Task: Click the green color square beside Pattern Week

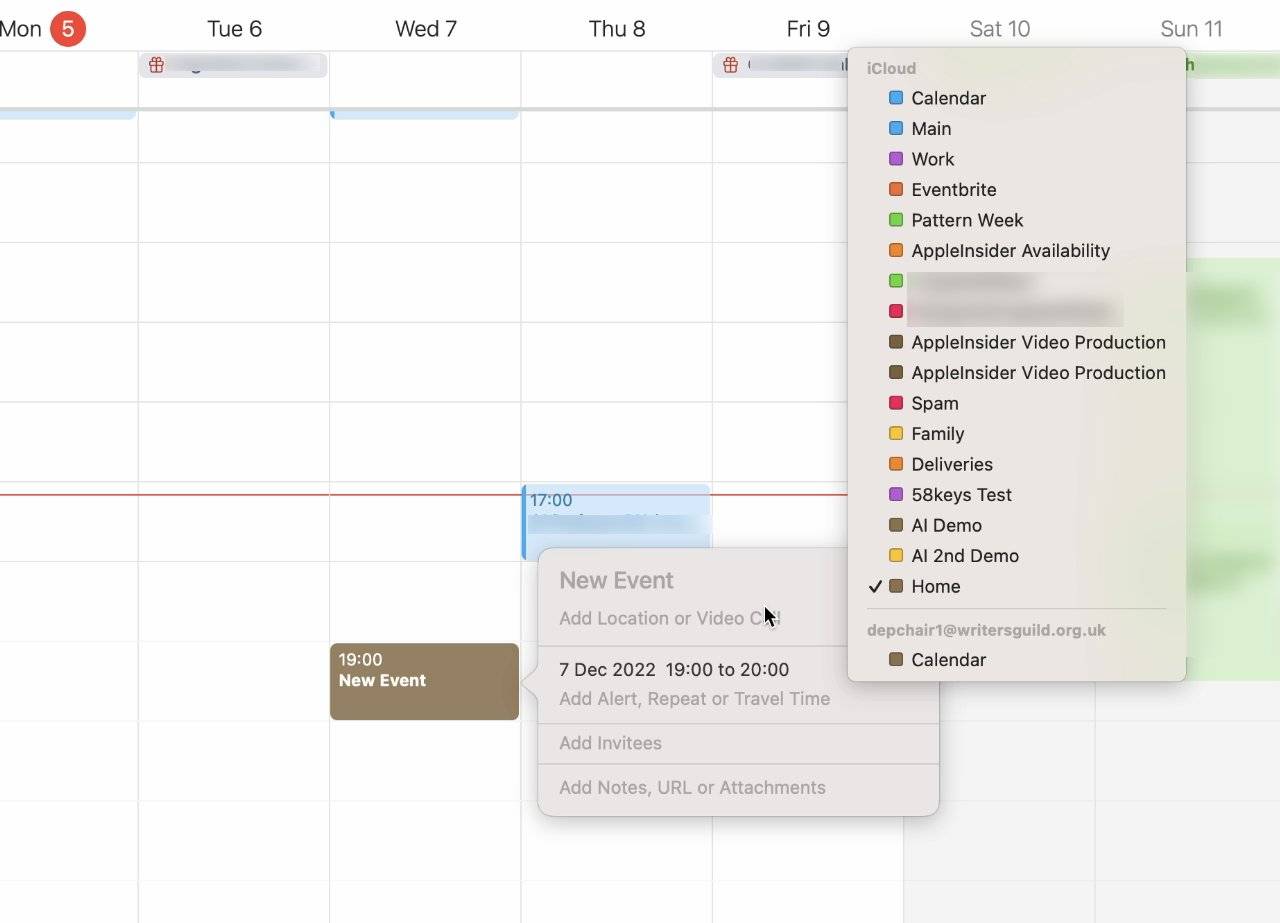Action: coord(894,220)
